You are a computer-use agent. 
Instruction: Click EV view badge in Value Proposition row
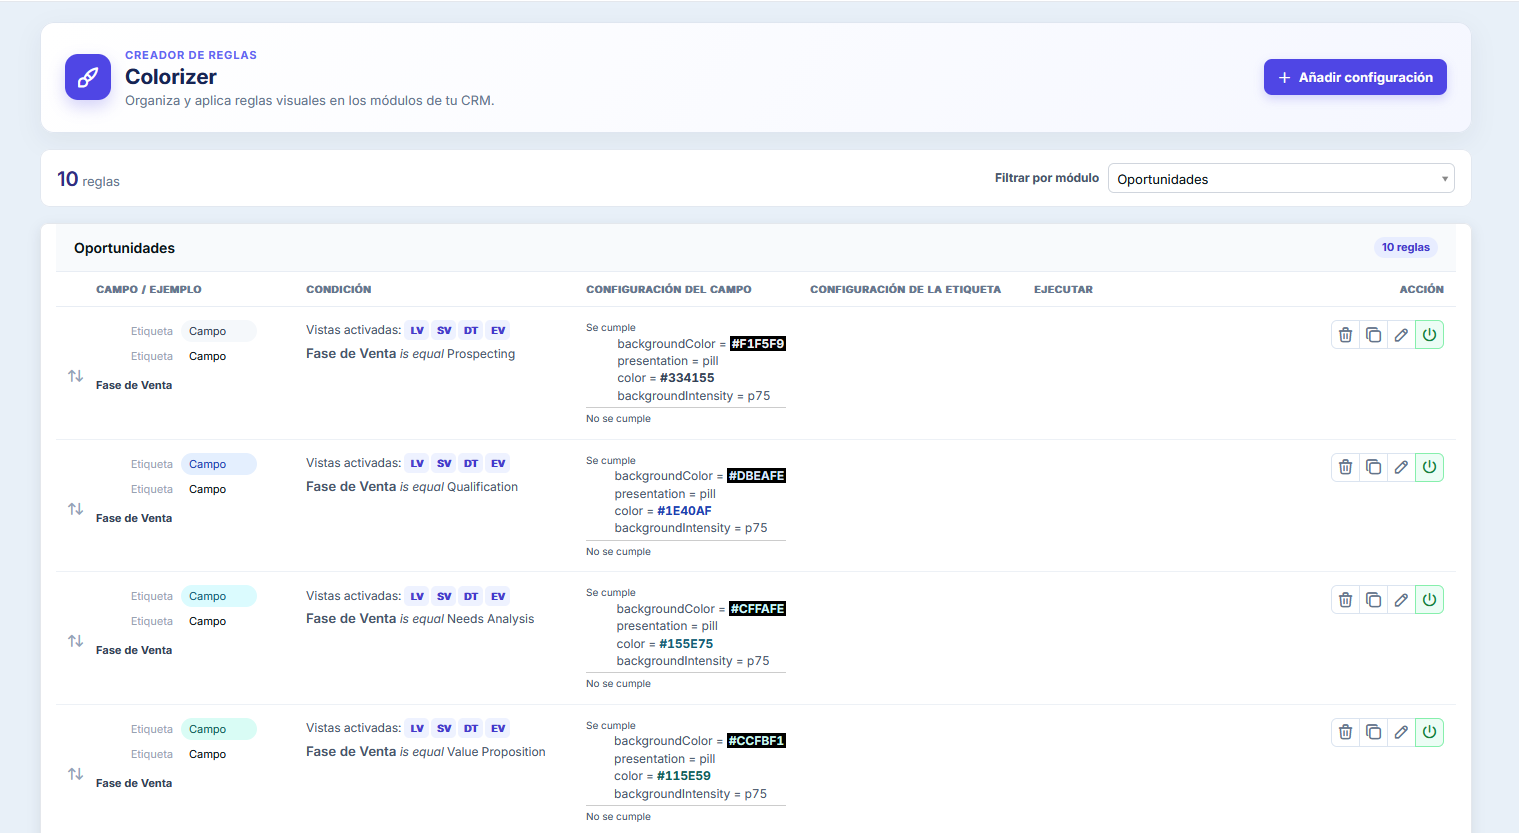pos(498,728)
